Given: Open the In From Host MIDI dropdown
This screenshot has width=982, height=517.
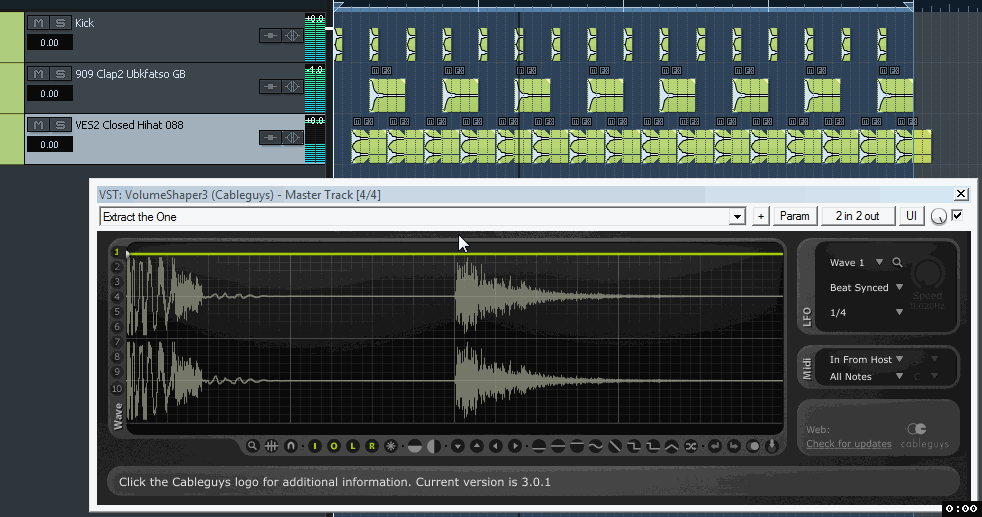Looking at the screenshot, I should [899, 359].
